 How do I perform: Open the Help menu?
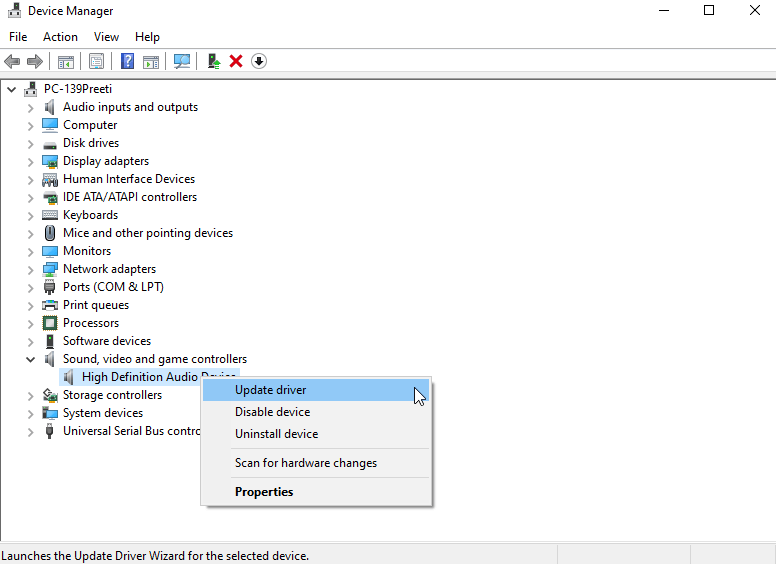(147, 37)
